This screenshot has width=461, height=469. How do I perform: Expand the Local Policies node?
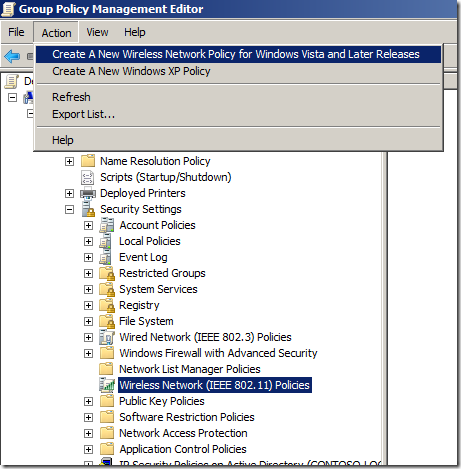(x=88, y=241)
